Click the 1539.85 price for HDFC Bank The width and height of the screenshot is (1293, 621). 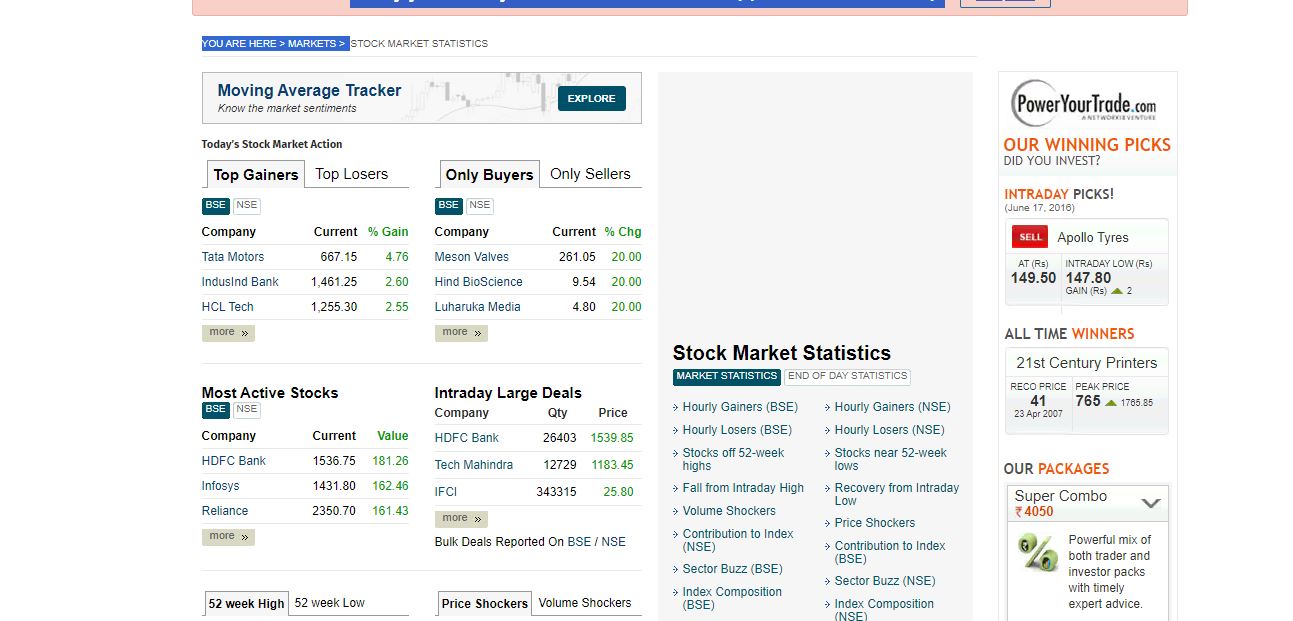coord(612,438)
